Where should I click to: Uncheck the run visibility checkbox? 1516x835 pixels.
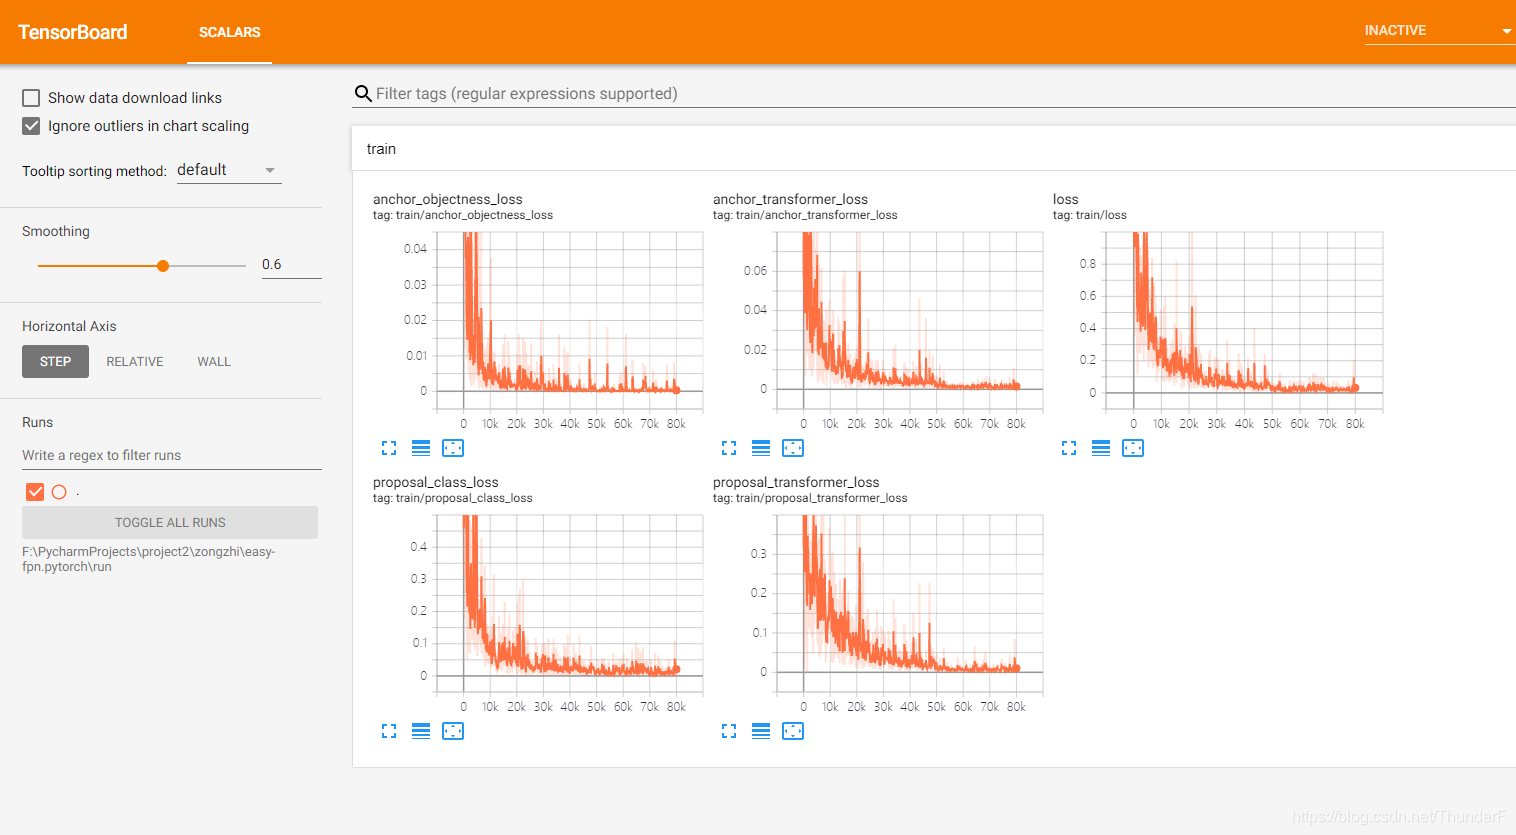(x=35, y=492)
